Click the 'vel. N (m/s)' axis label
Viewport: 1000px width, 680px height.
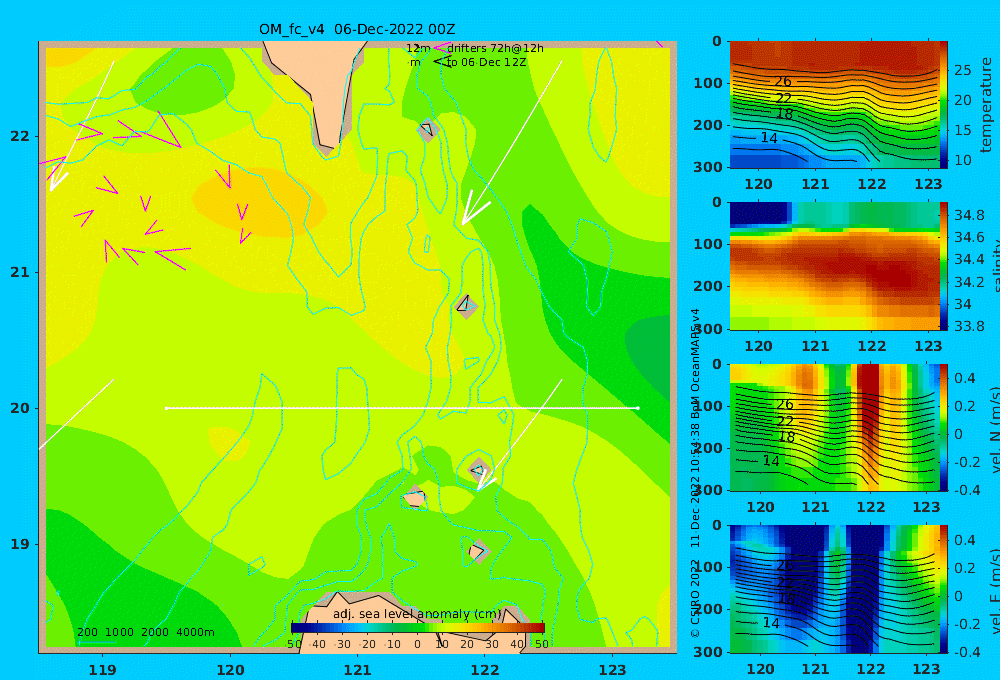[x=994, y=429]
